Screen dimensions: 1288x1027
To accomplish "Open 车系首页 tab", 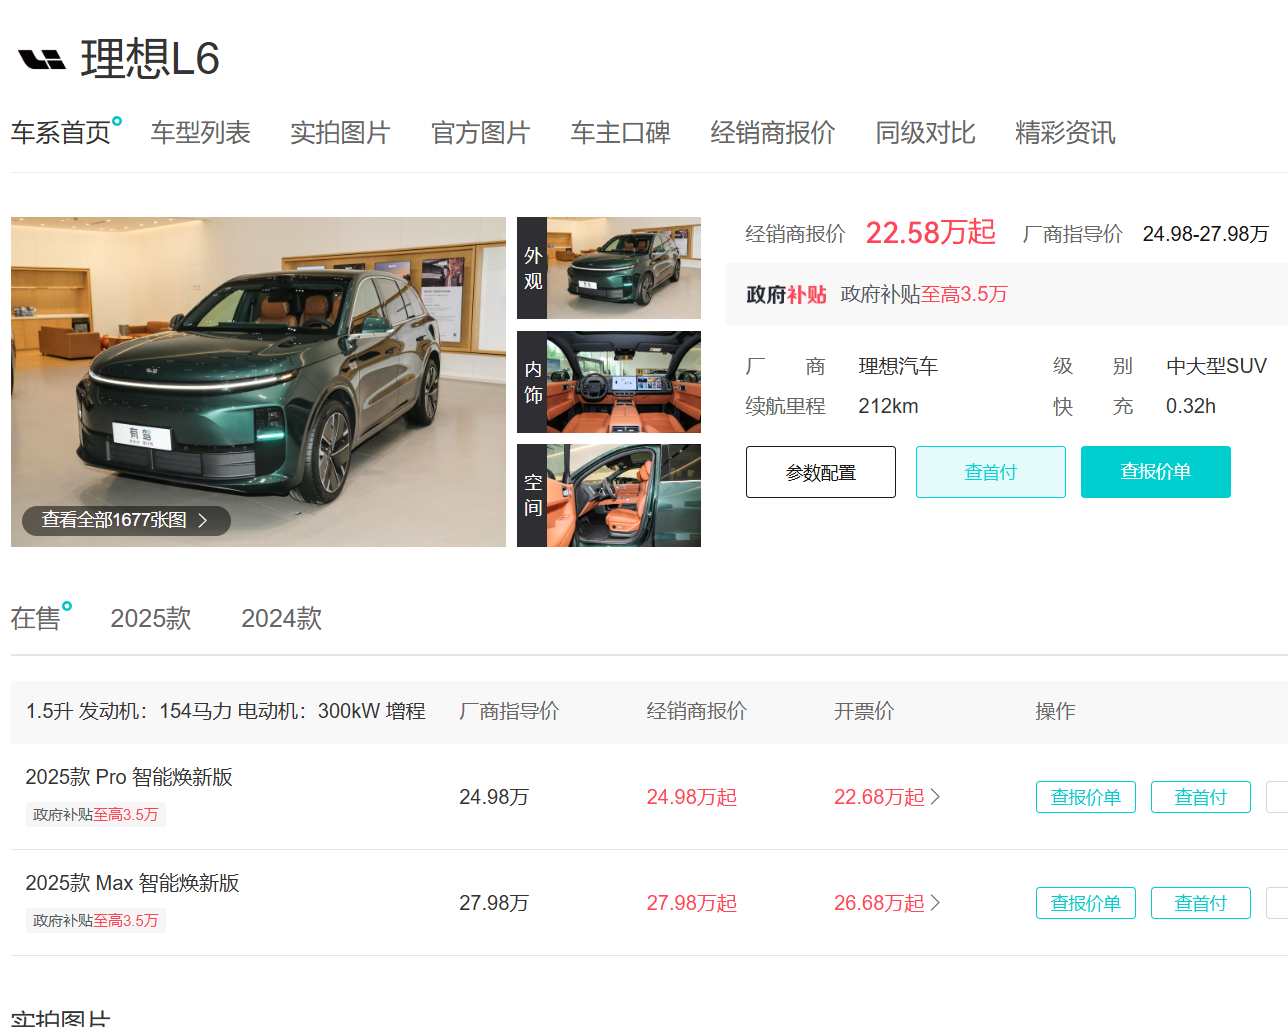I will click(x=61, y=132).
